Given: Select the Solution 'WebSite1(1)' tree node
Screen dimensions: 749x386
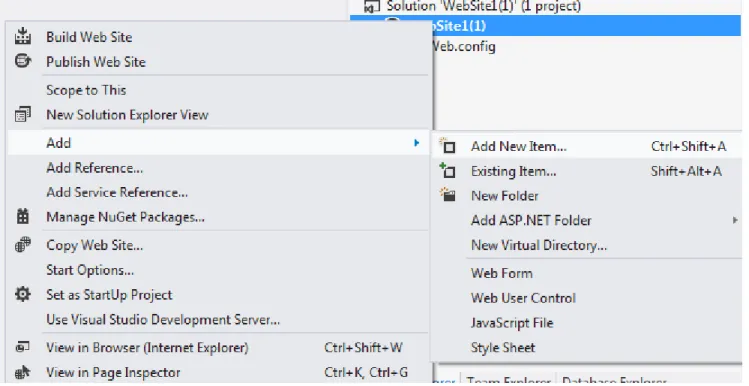Looking at the screenshot, I should [x=484, y=7].
